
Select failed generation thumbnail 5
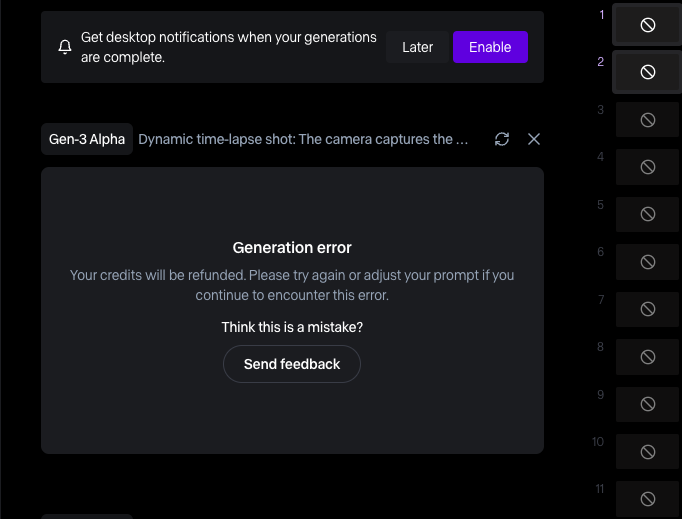pyautogui.click(x=647, y=214)
